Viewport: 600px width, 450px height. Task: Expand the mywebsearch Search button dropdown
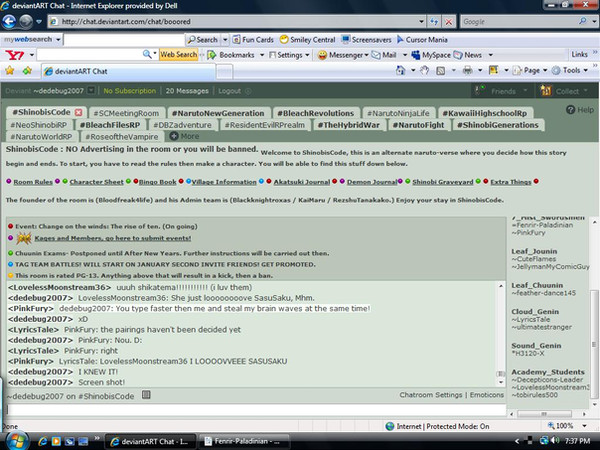(225, 39)
